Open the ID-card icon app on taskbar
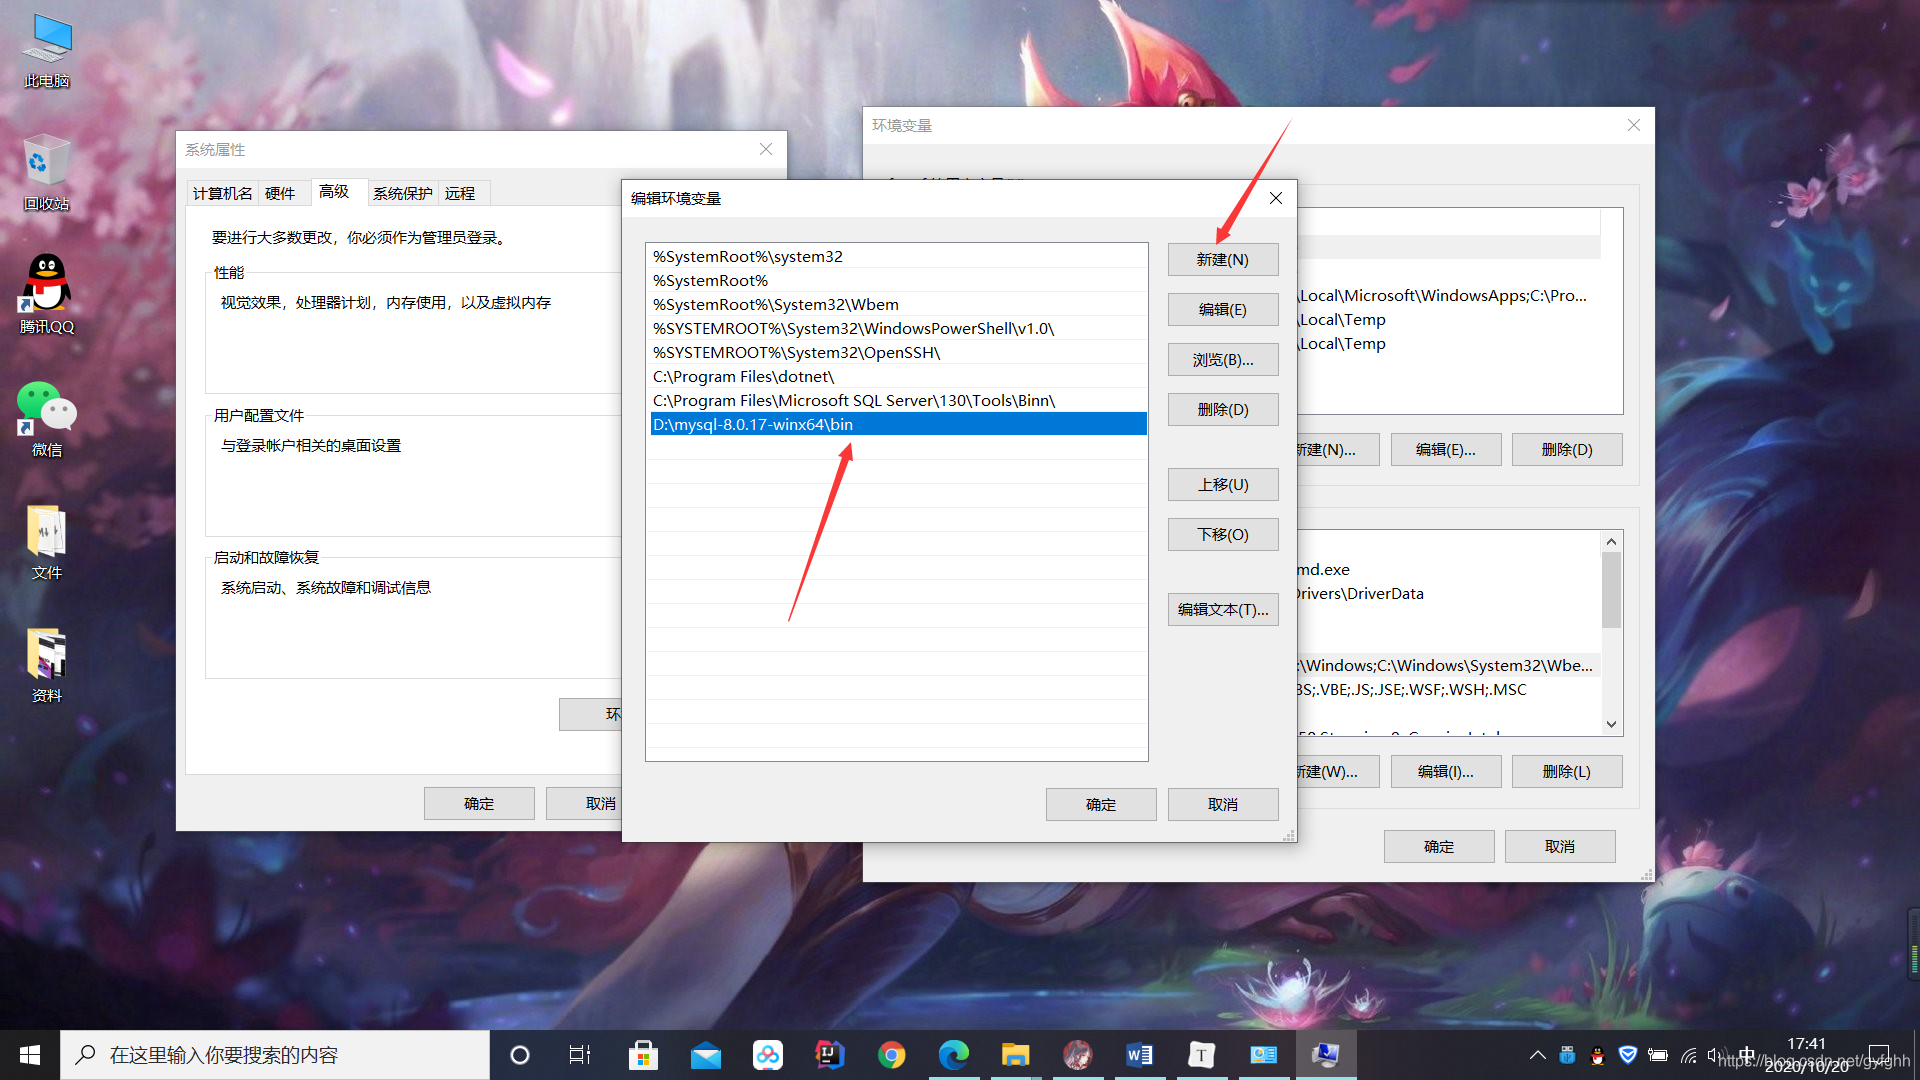The width and height of the screenshot is (1920, 1080). click(1264, 1055)
